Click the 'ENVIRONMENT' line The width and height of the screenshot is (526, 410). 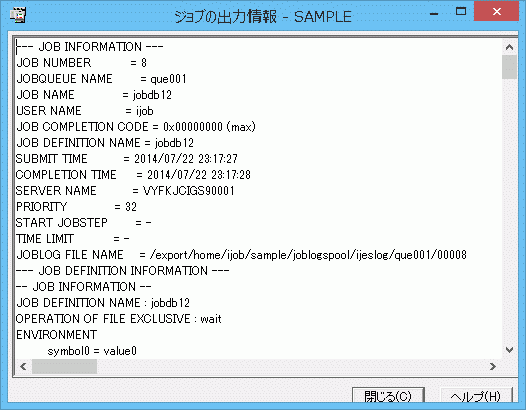click(56, 335)
